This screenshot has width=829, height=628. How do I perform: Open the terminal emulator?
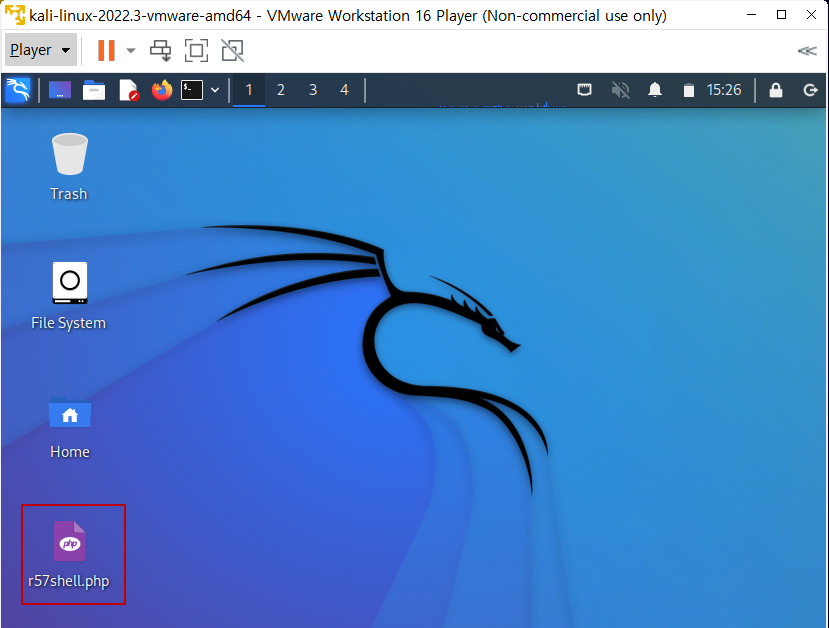pos(192,90)
